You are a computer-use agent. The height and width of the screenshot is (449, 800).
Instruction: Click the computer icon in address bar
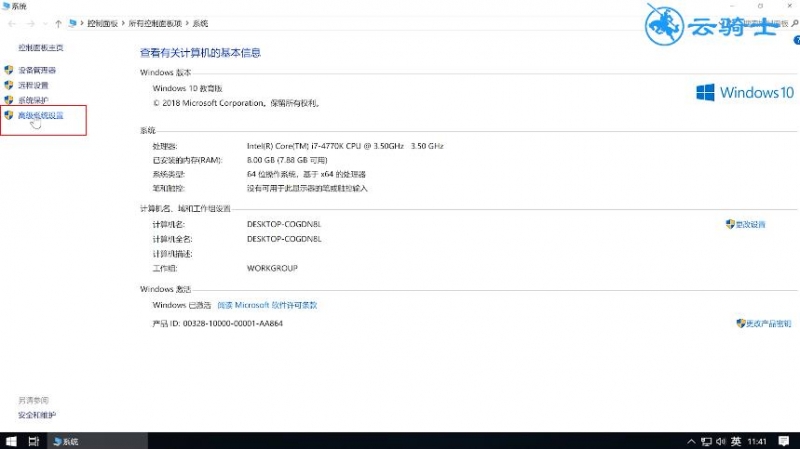coord(72,23)
